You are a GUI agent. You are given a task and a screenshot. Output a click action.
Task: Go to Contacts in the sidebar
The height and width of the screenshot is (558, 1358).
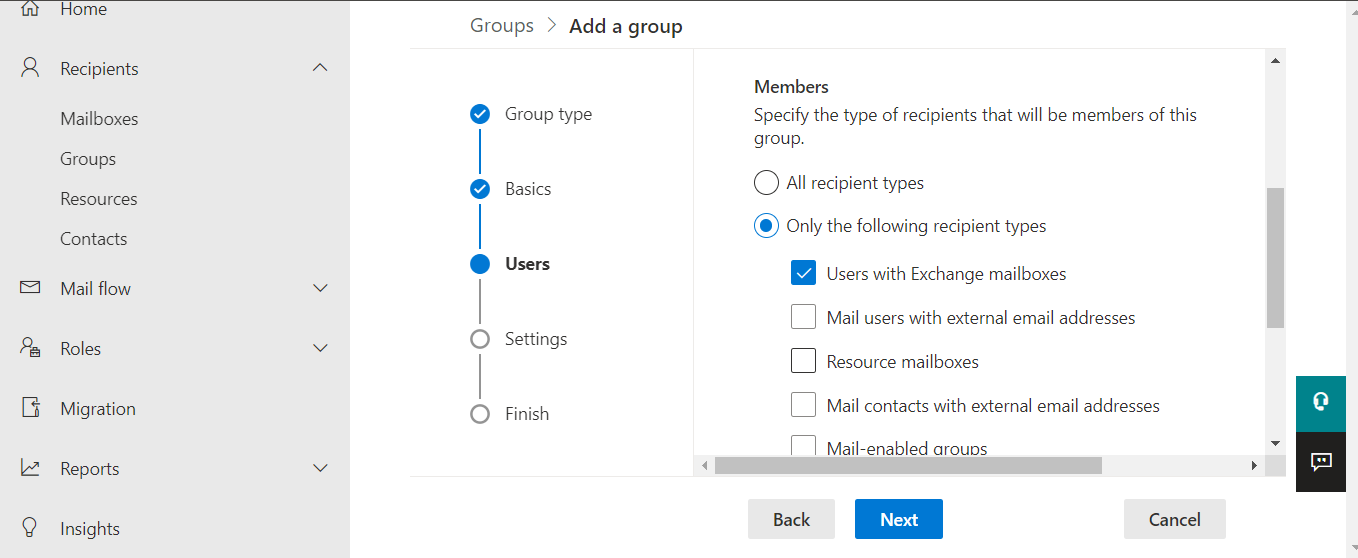point(93,239)
